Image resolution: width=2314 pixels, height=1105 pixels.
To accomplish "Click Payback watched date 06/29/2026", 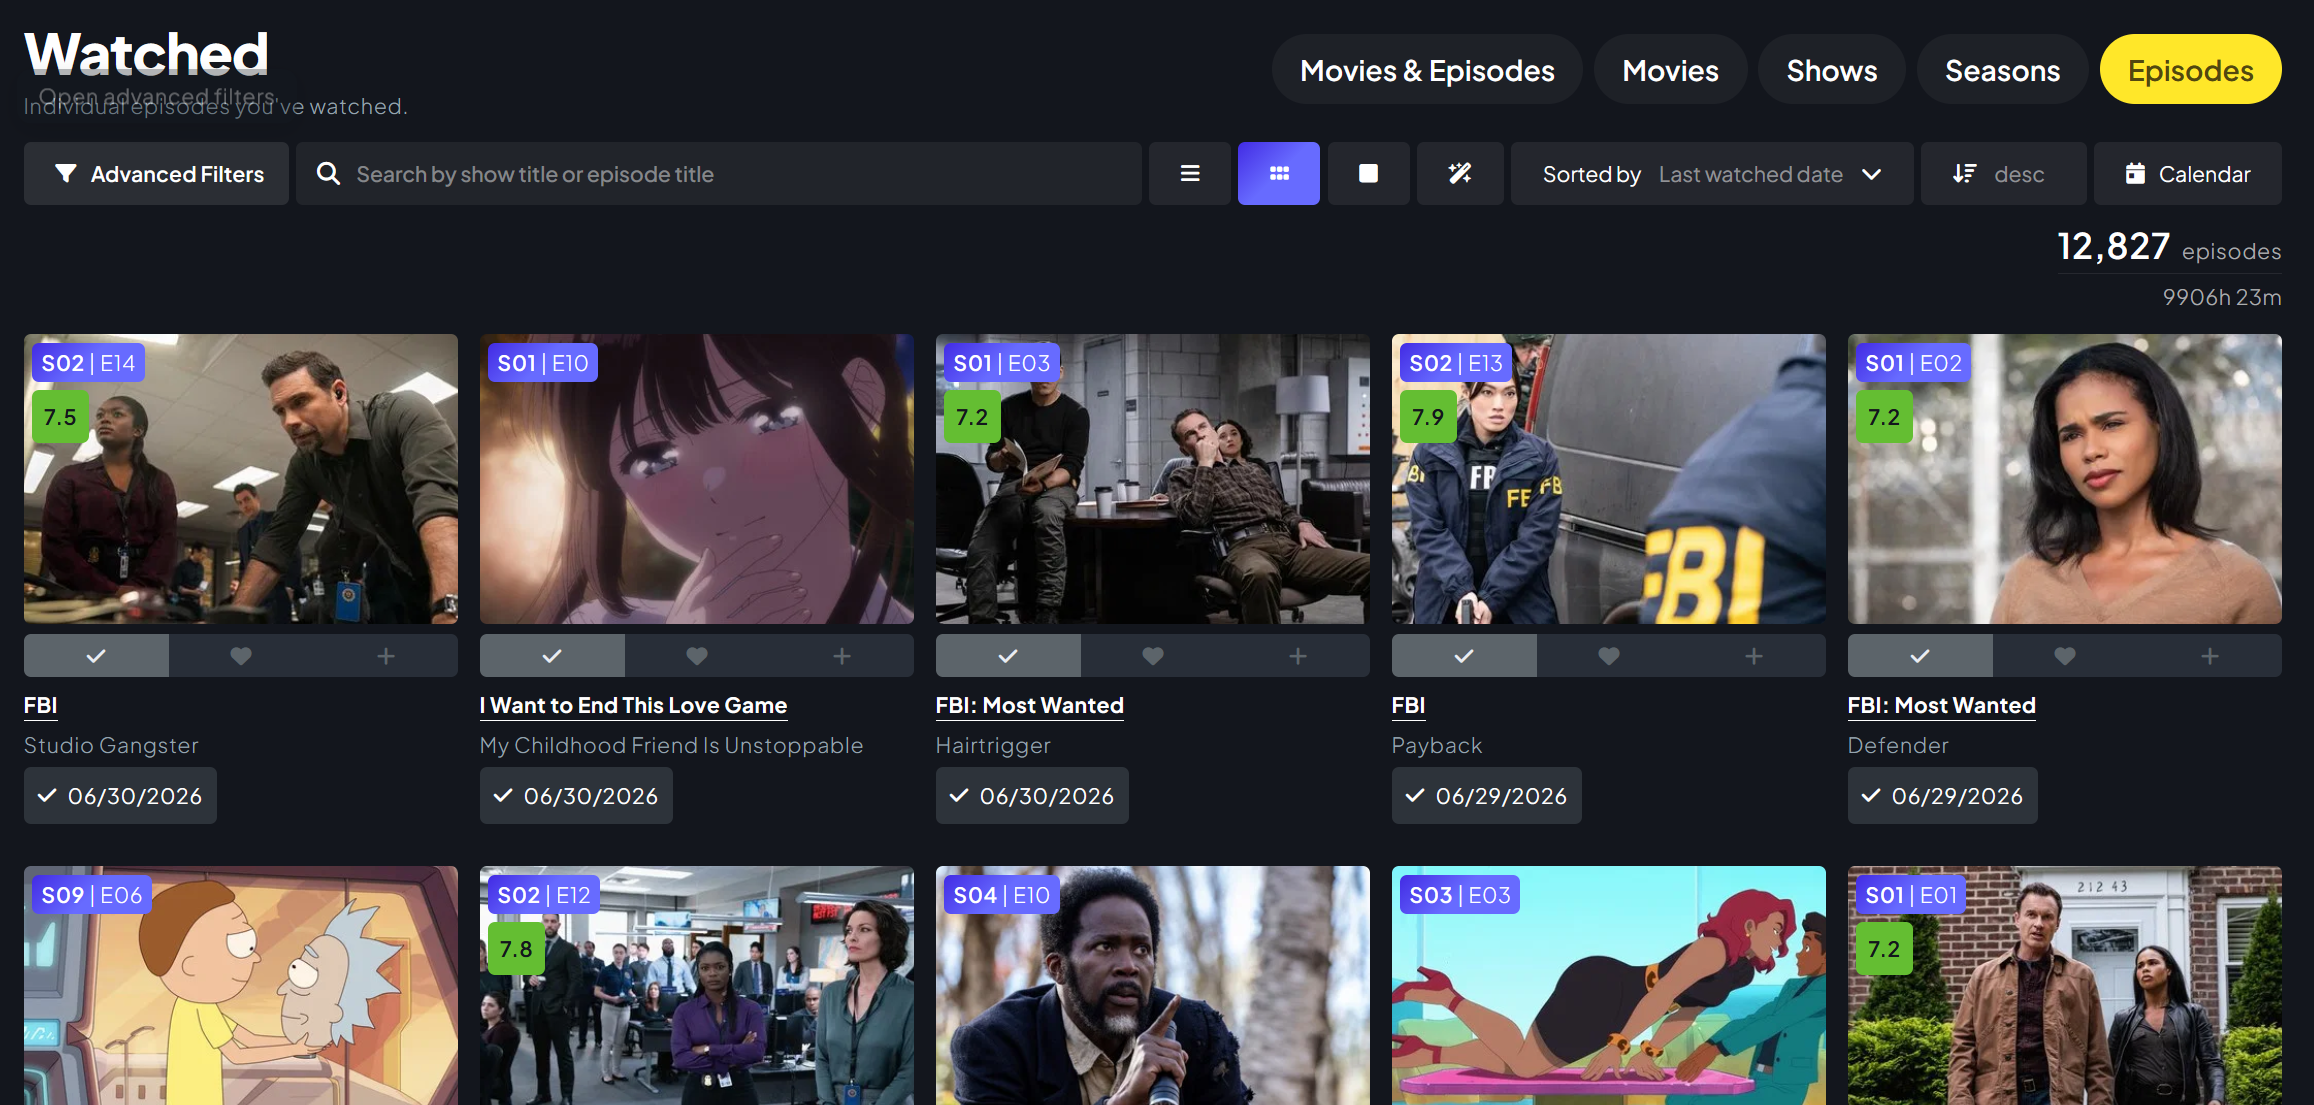I will click(x=1487, y=796).
